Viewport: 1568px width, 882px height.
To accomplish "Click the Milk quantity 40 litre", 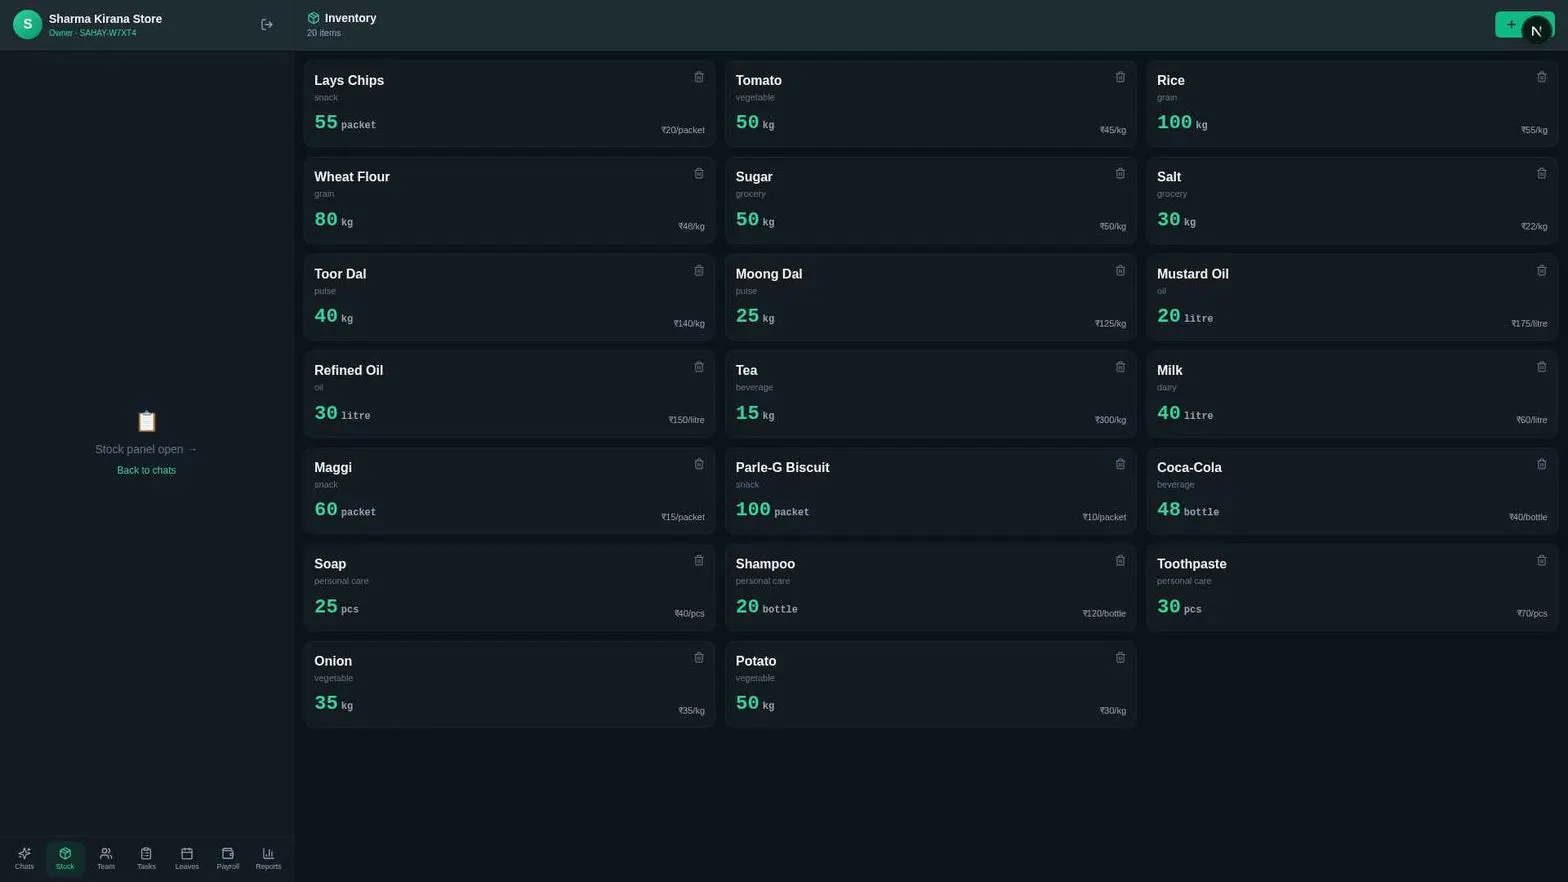I will tap(1185, 414).
